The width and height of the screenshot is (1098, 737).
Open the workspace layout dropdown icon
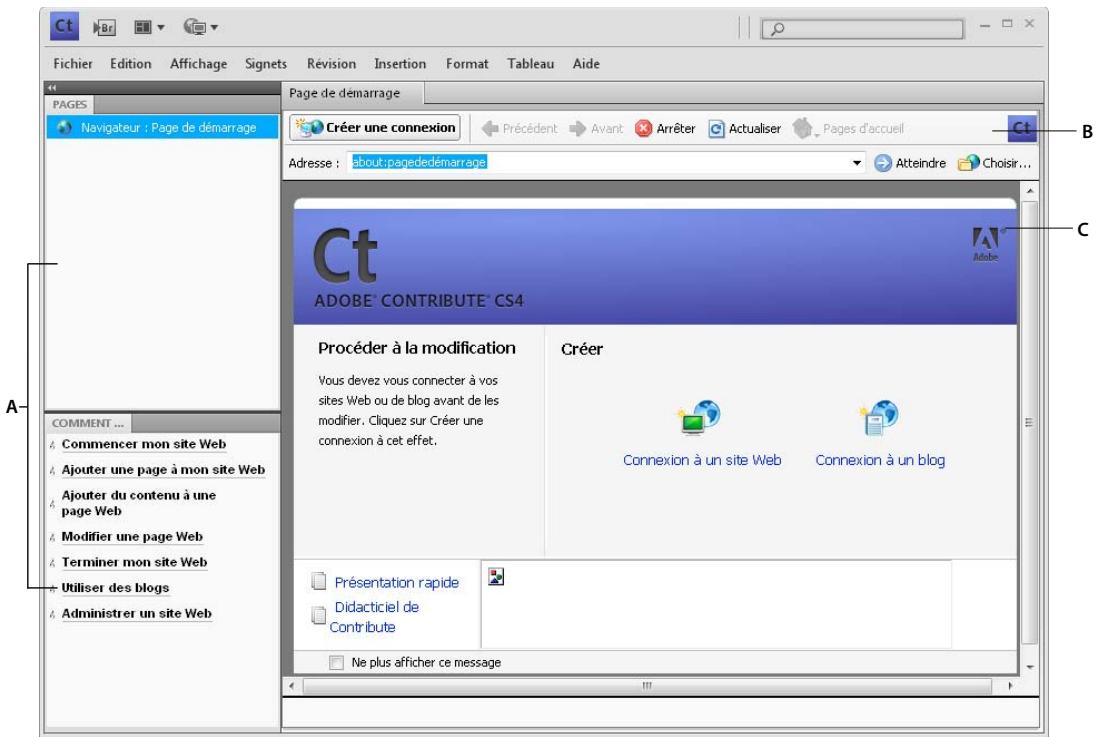point(148,27)
